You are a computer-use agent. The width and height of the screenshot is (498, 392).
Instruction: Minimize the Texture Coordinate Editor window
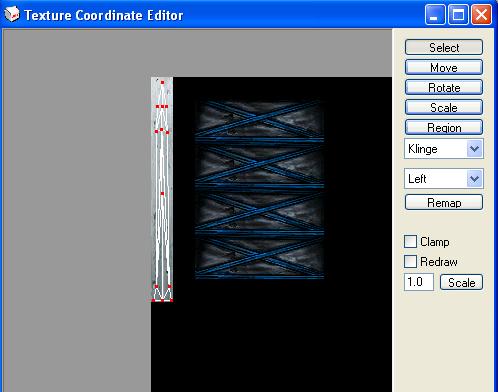coord(435,15)
